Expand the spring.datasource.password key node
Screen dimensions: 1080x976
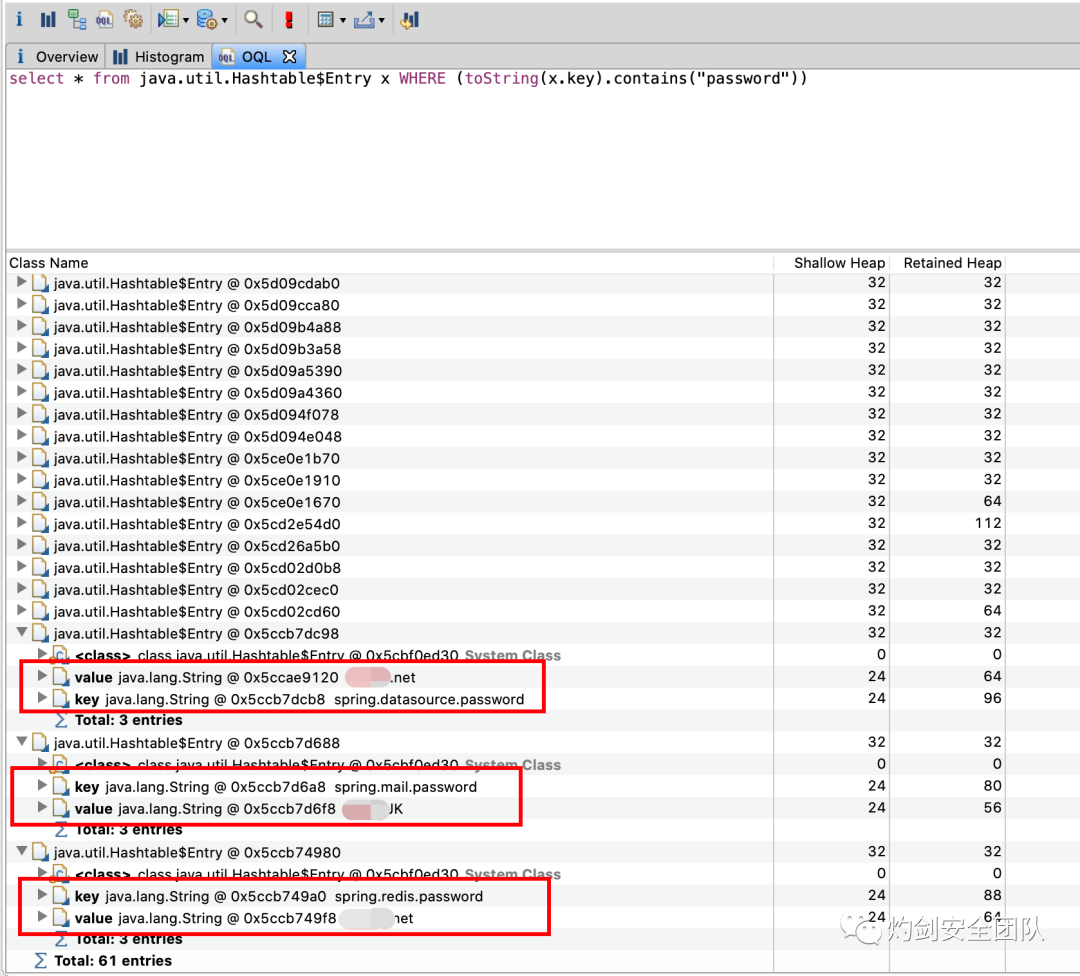pos(42,698)
